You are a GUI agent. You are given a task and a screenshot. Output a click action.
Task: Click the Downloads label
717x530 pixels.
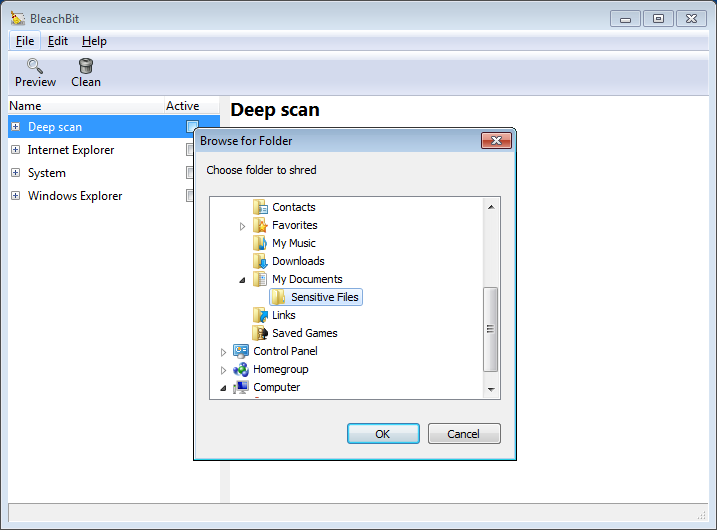pyautogui.click(x=298, y=261)
